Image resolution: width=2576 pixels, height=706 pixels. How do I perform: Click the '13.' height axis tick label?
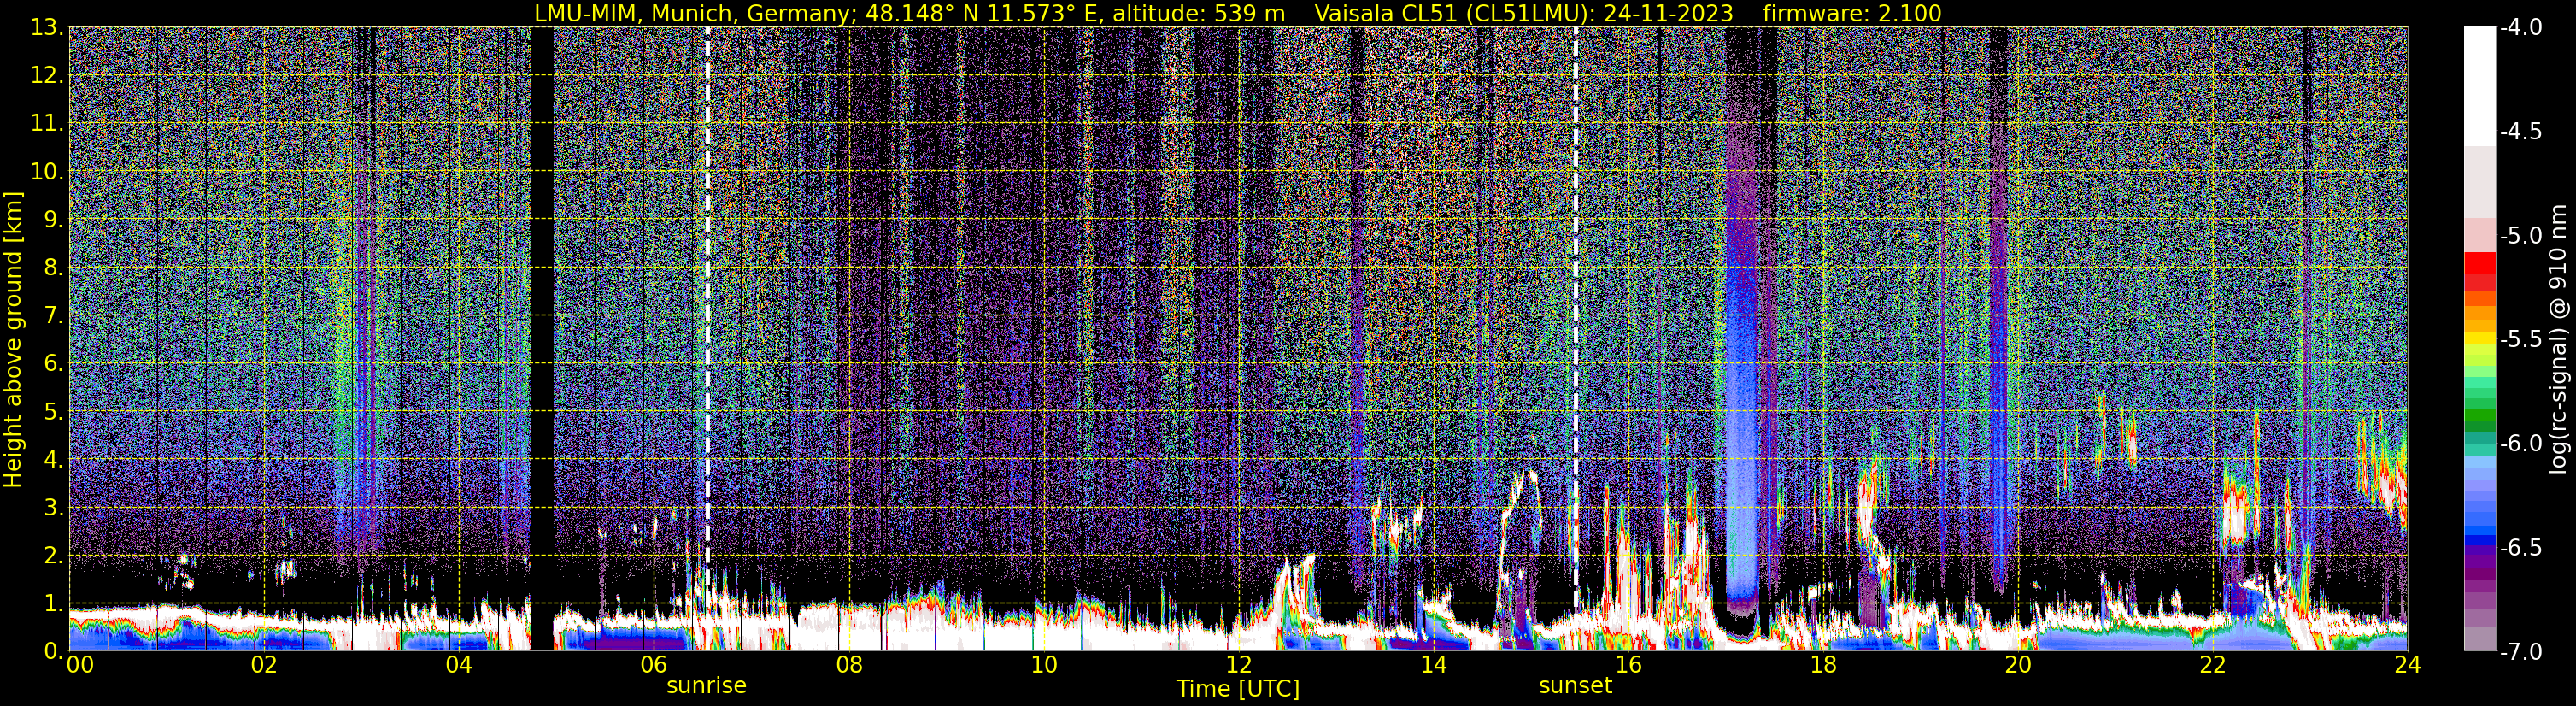[47, 28]
